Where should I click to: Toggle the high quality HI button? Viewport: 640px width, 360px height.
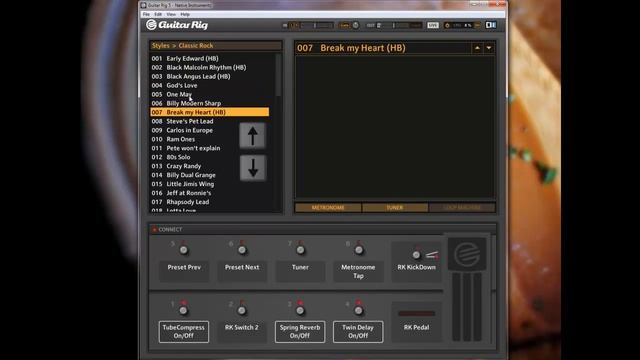[477, 25]
